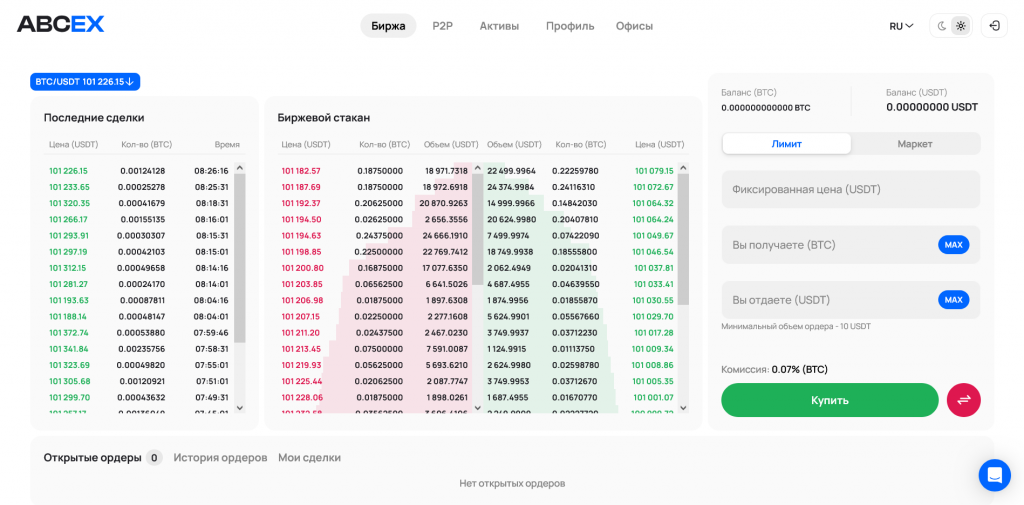1024x505 pixels.
Task: Open the support chat widget
Action: click(x=994, y=475)
